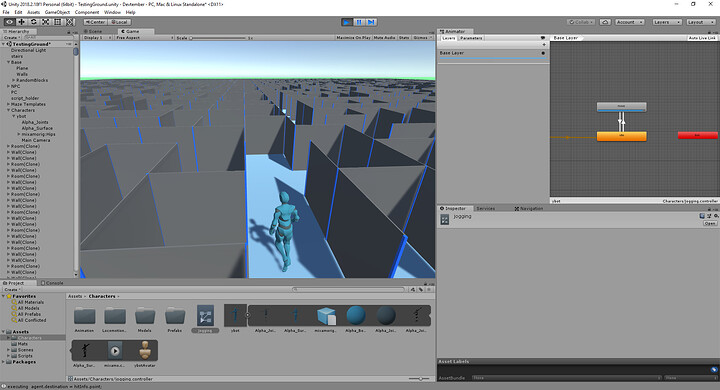
Task: Add a new animator layer with plus
Action: point(544,45)
